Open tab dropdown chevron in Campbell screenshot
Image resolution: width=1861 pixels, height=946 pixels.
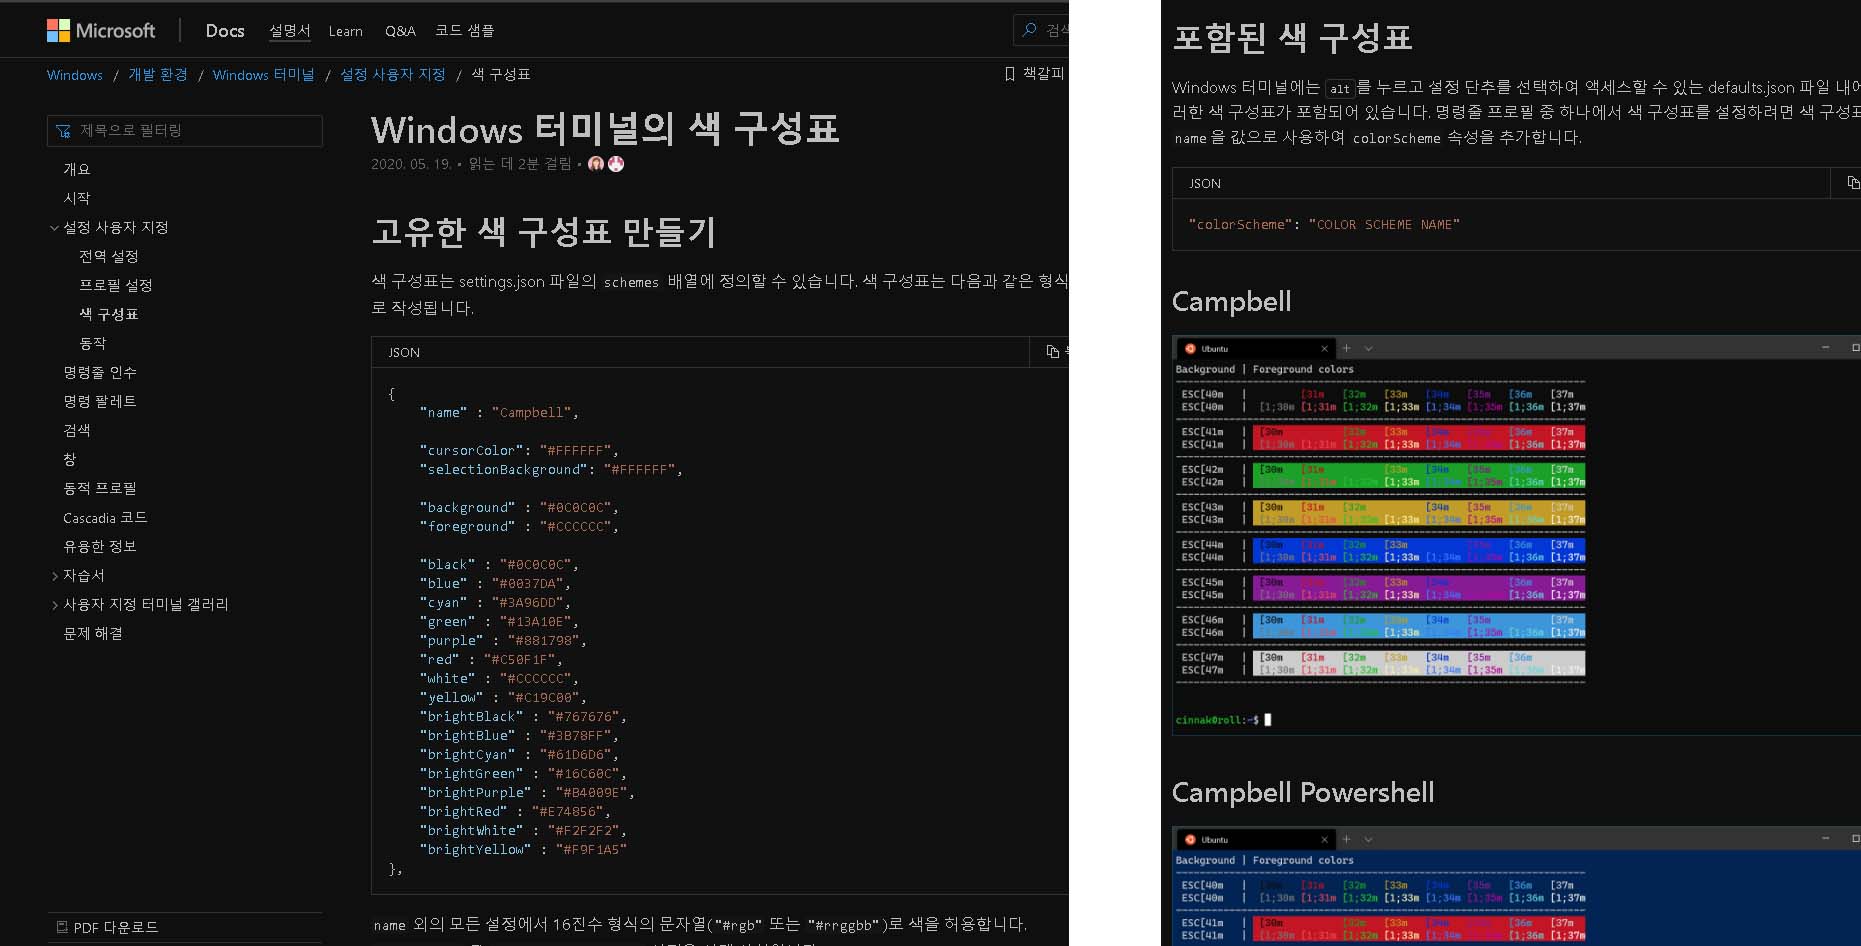[x=1368, y=349]
